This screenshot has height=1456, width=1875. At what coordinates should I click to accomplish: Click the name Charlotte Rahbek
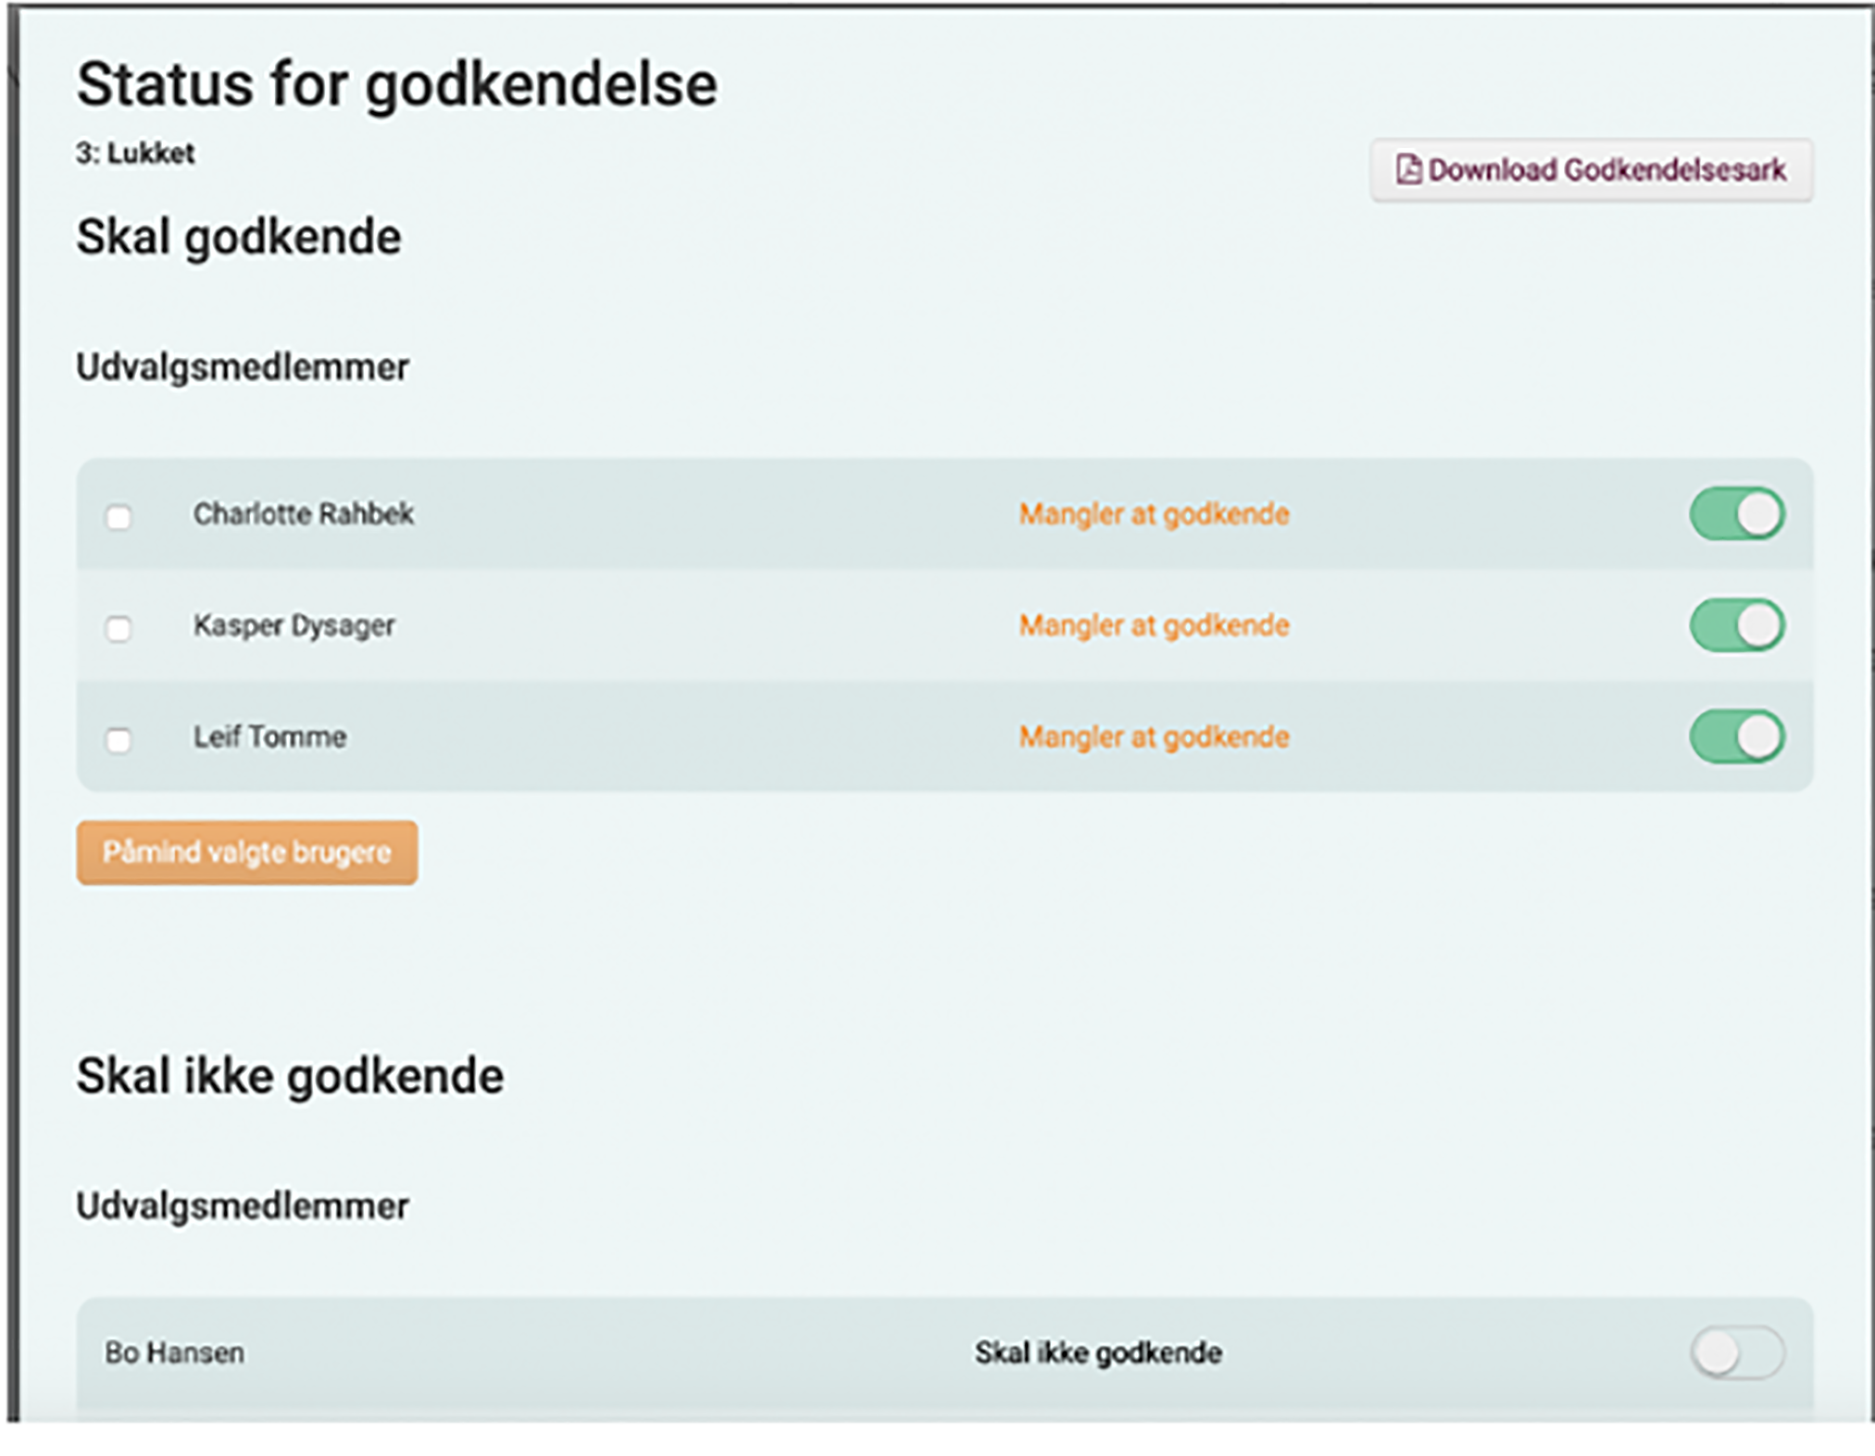coord(303,514)
